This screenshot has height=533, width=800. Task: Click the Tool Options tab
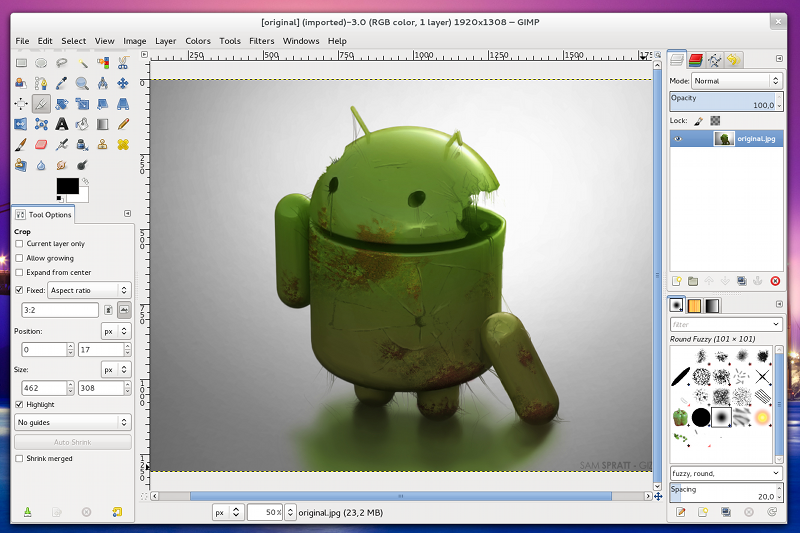[x=44, y=215]
